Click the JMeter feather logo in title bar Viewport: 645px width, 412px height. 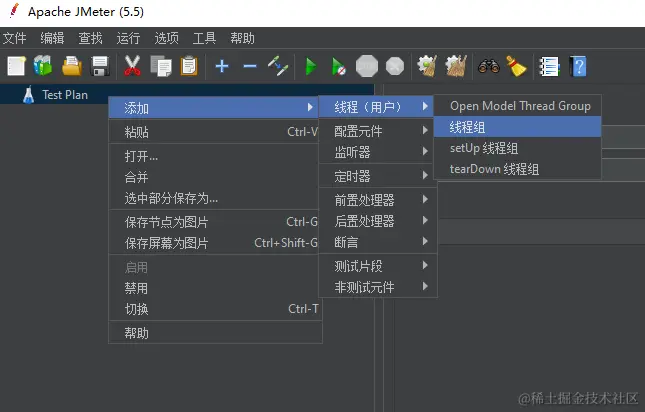[x=14, y=11]
